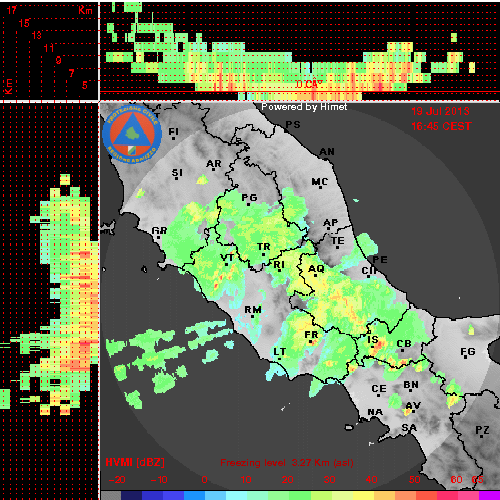
Task: Click the 30 legend value
Action: pos(329,480)
